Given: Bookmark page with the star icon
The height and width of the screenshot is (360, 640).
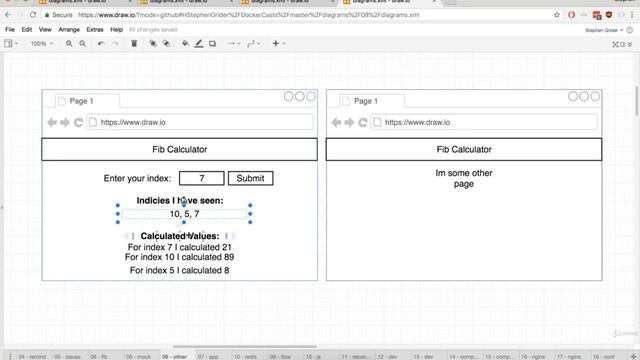Looking at the screenshot, I should coord(557,15).
